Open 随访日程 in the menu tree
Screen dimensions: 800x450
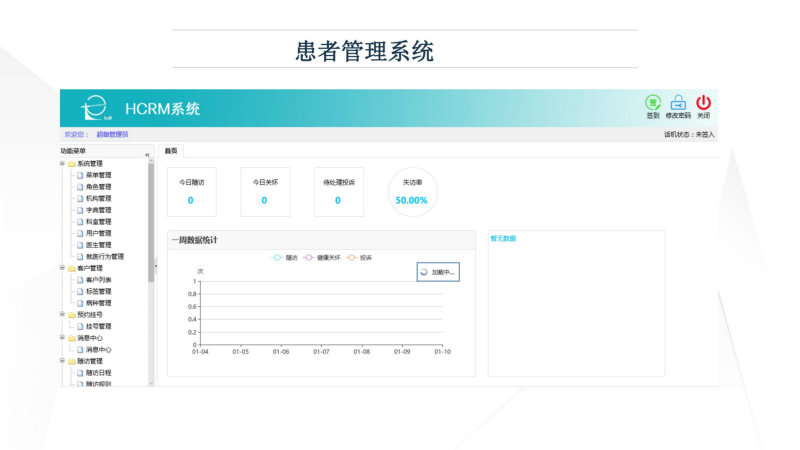coord(98,373)
